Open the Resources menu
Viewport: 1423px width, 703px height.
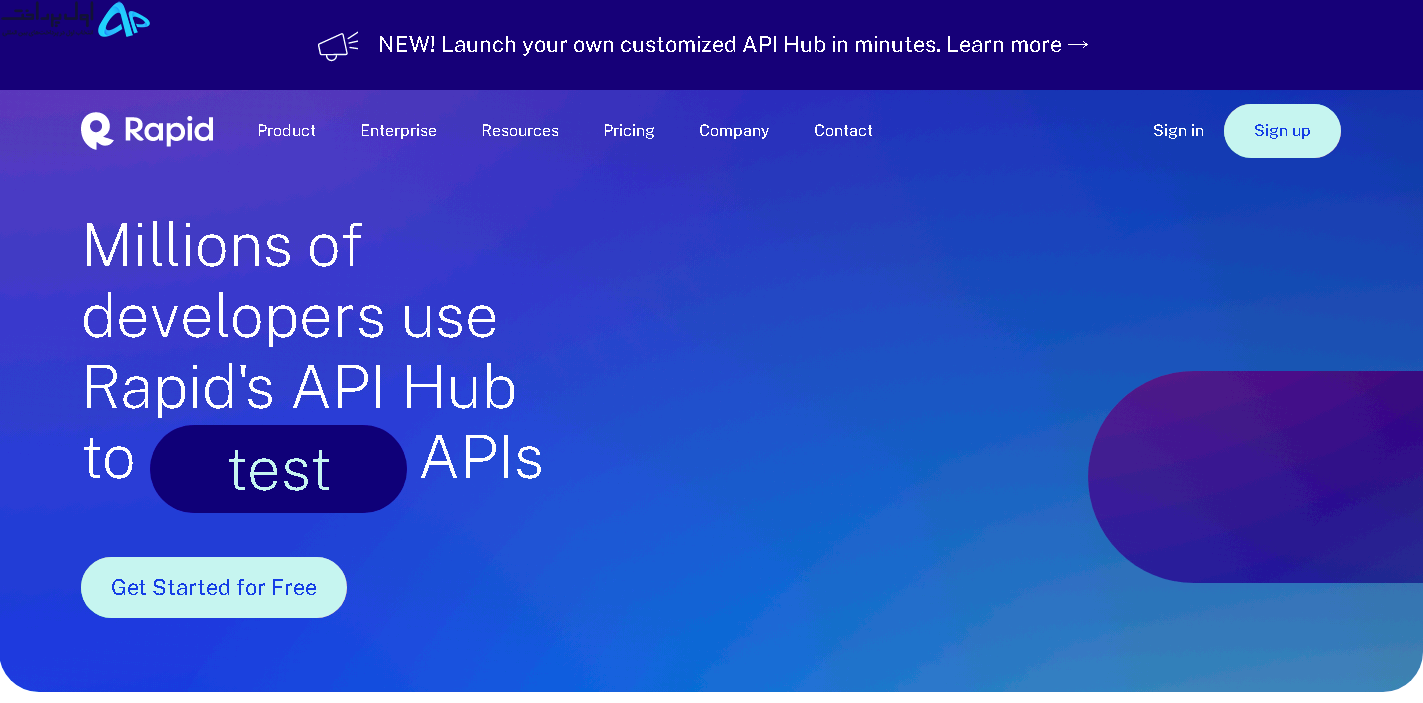point(520,131)
